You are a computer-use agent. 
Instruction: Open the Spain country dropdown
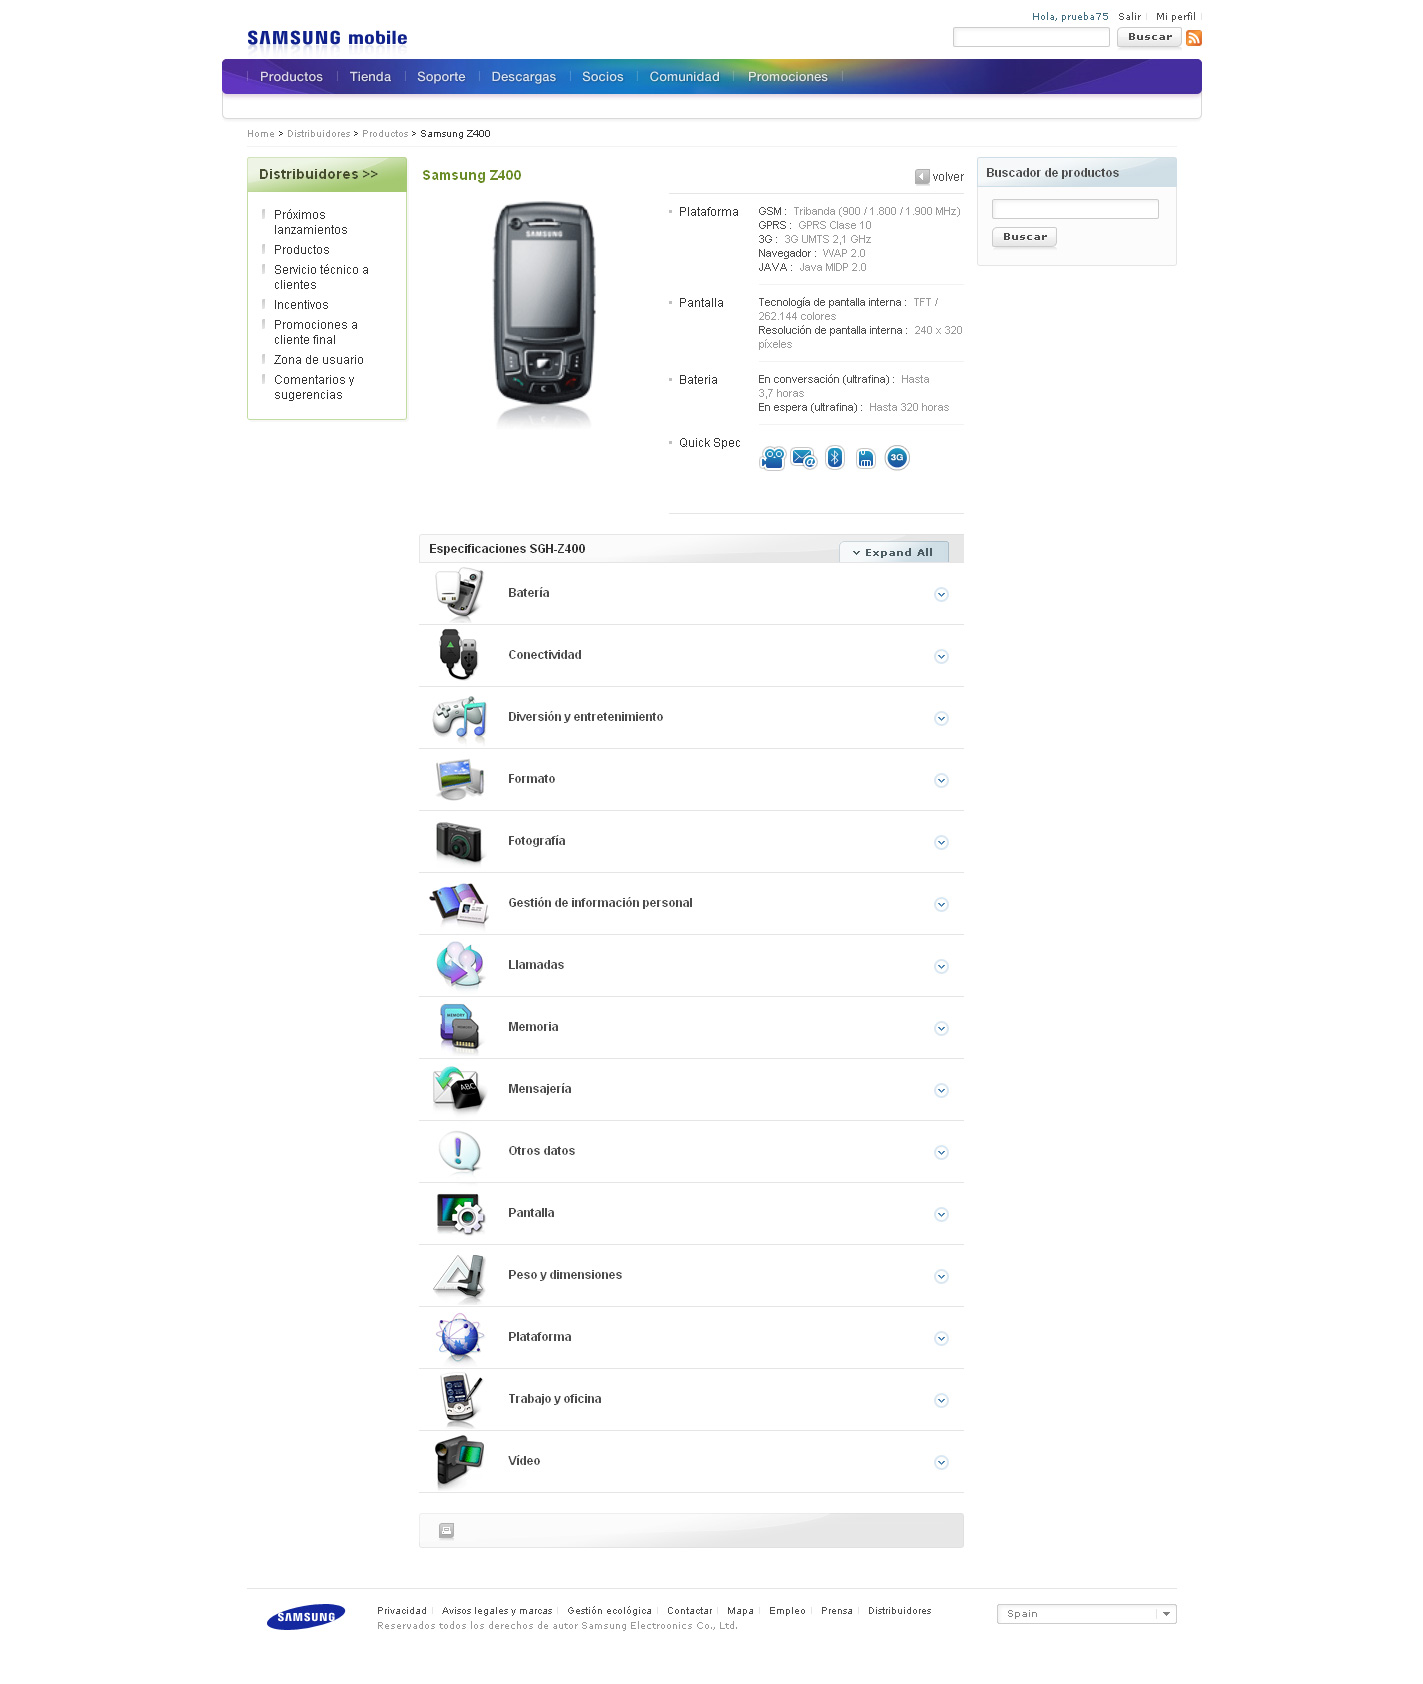1087,1614
